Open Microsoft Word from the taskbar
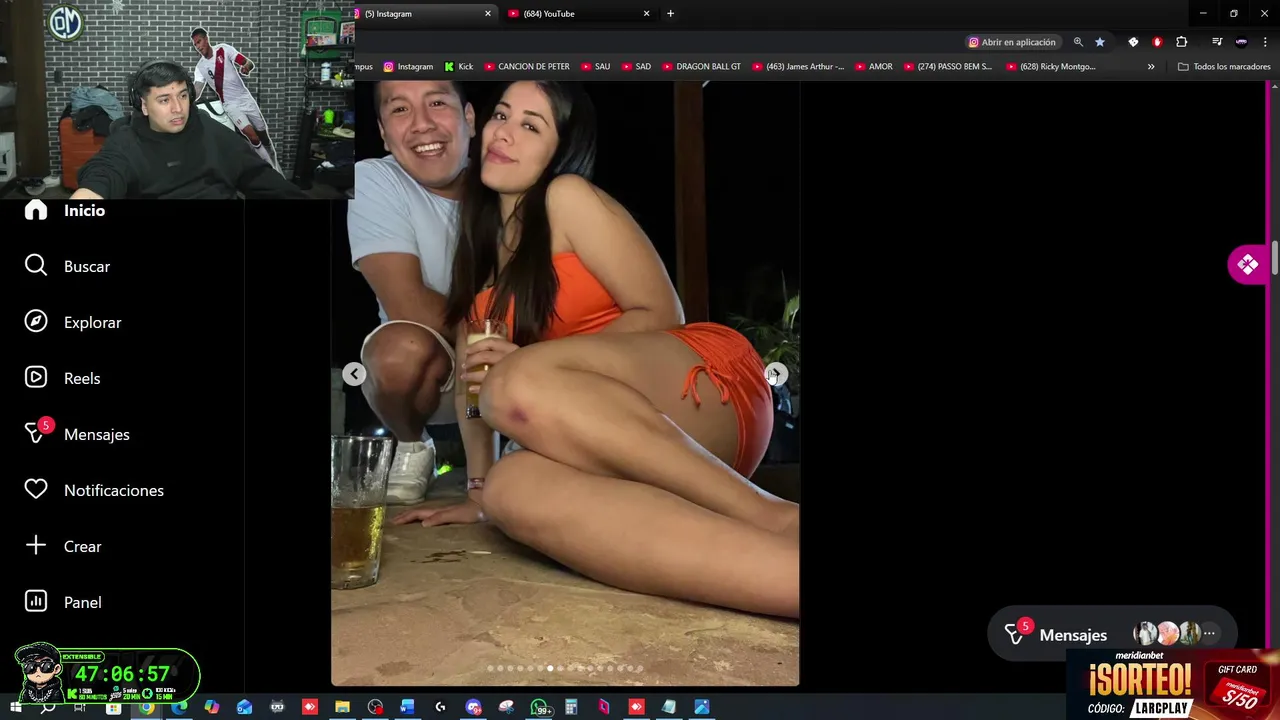Viewport: 1280px width, 720px height. (407, 707)
